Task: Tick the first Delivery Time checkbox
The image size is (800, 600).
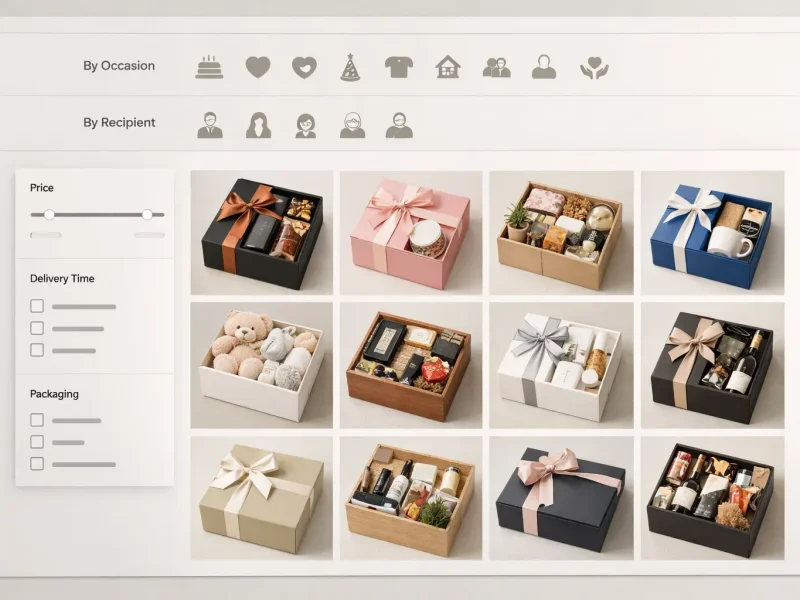Action: pos(37,306)
